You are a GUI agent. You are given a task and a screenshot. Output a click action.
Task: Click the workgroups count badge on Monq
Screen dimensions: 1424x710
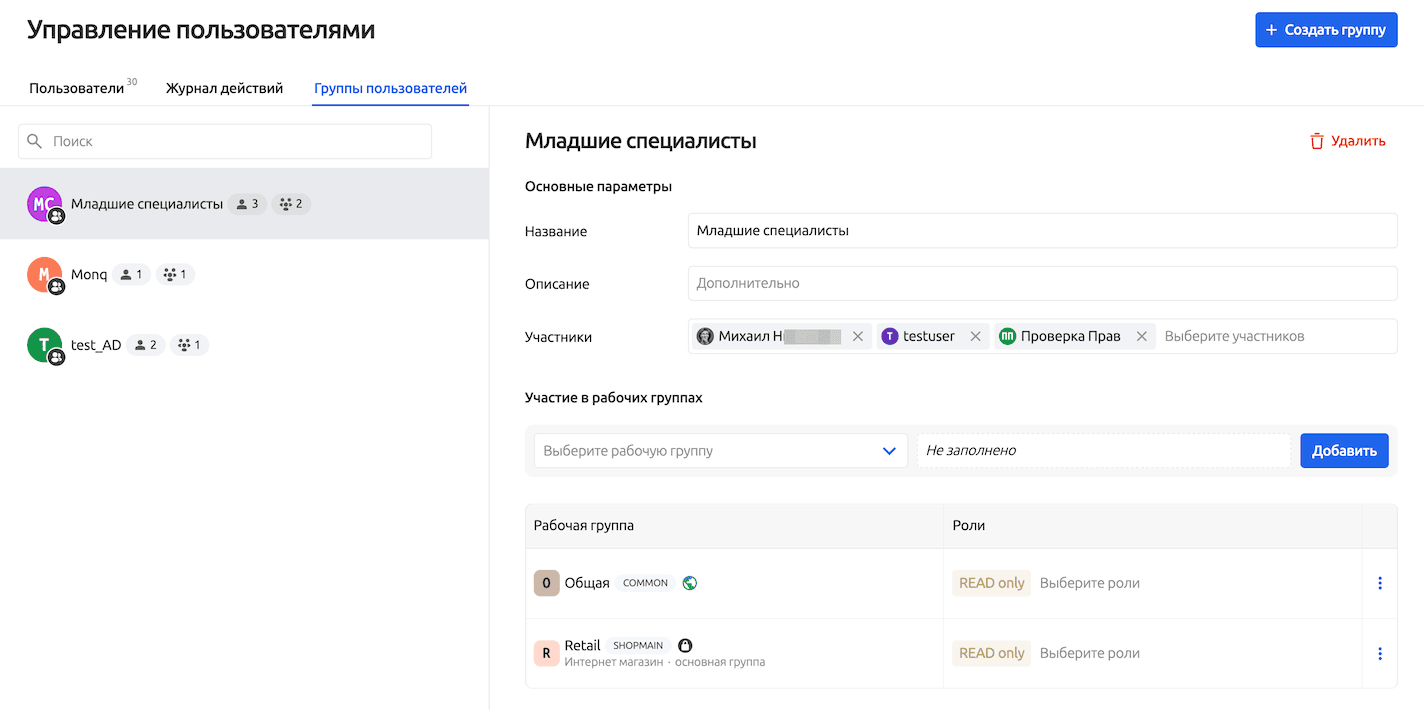coord(175,274)
